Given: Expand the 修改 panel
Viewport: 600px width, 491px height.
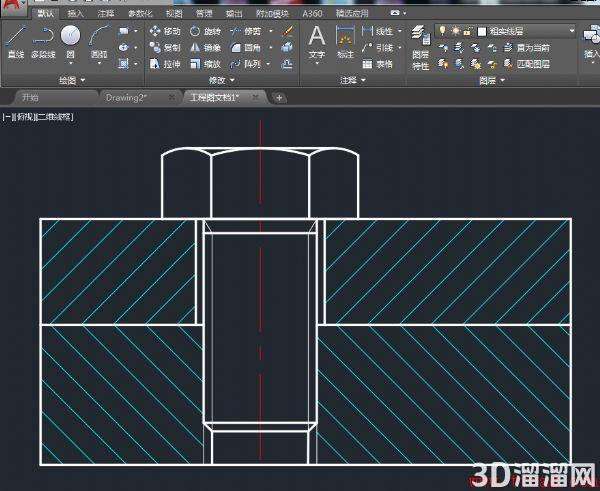Looking at the screenshot, I should pos(222,80).
